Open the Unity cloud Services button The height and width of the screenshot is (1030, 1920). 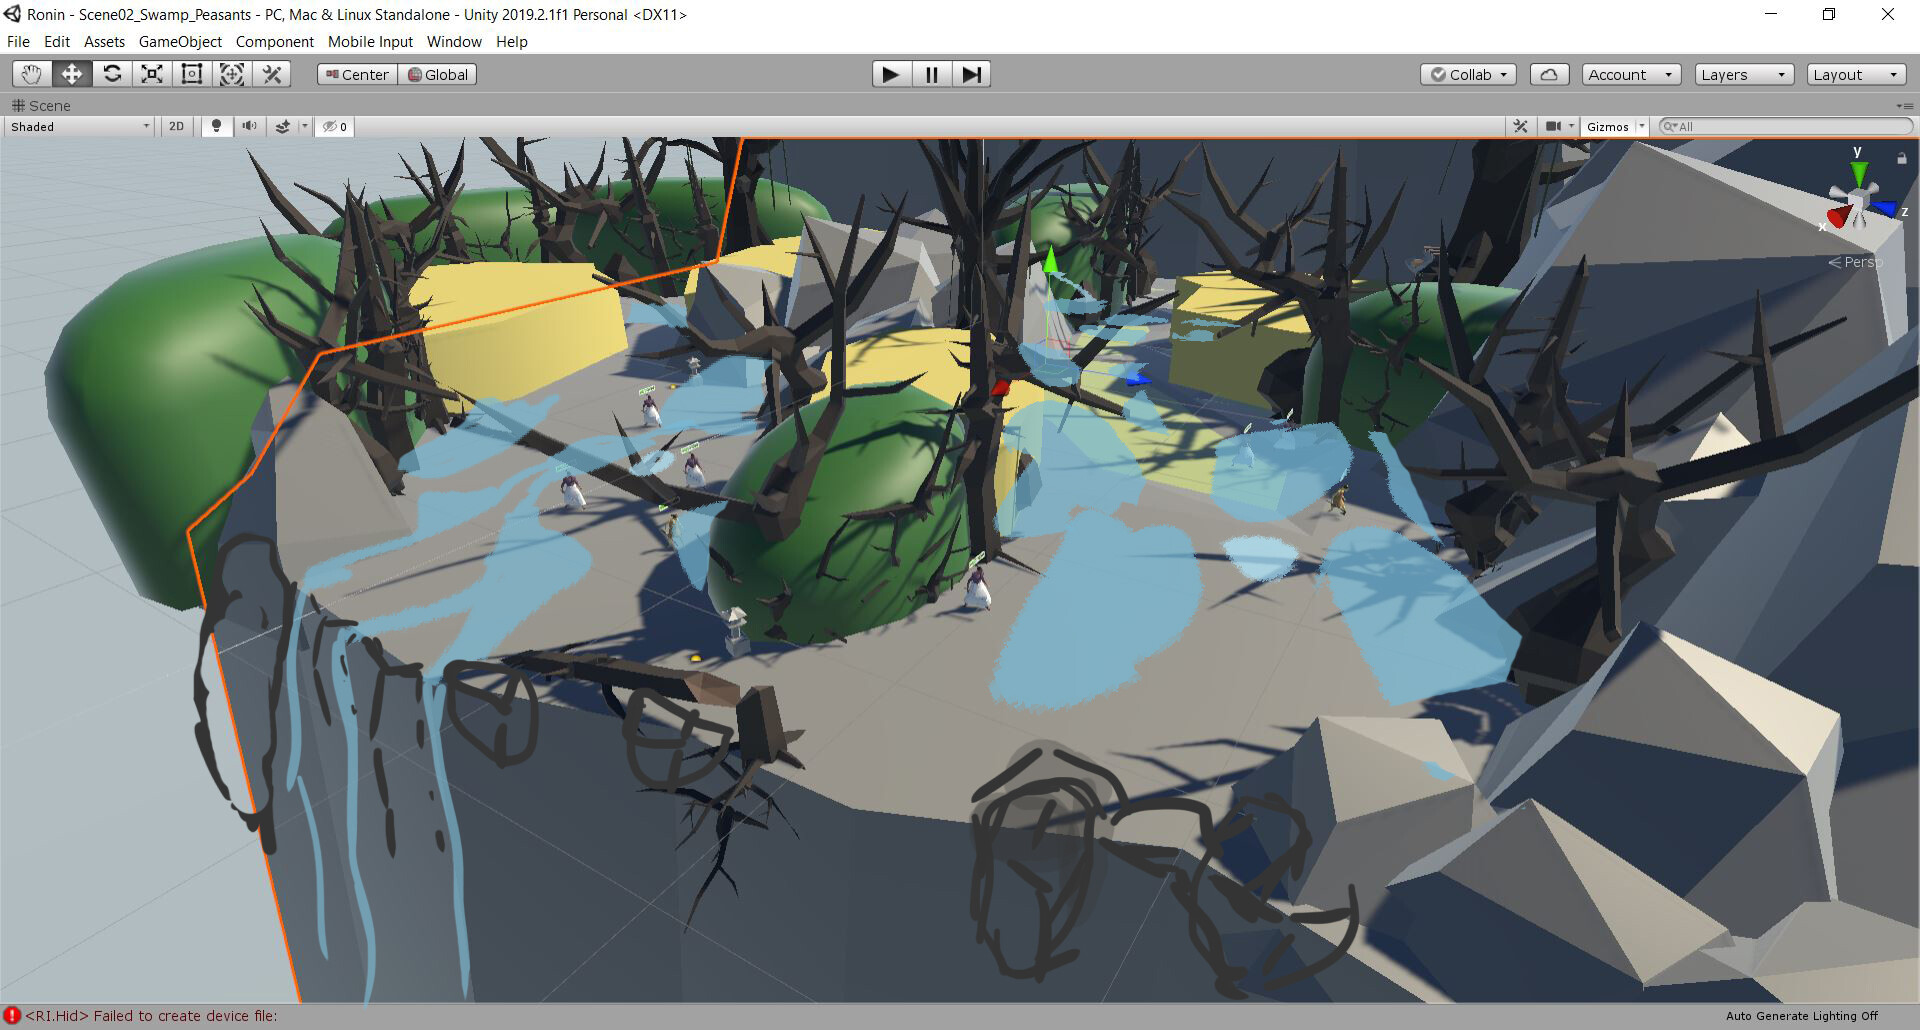coord(1549,74)
